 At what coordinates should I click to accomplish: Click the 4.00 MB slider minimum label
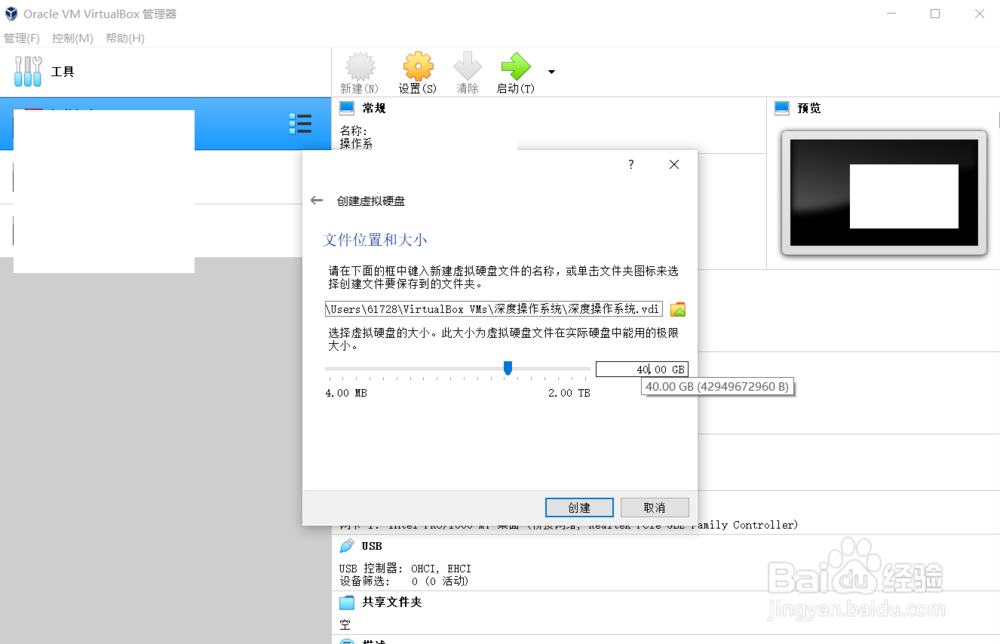click(346, 393)
